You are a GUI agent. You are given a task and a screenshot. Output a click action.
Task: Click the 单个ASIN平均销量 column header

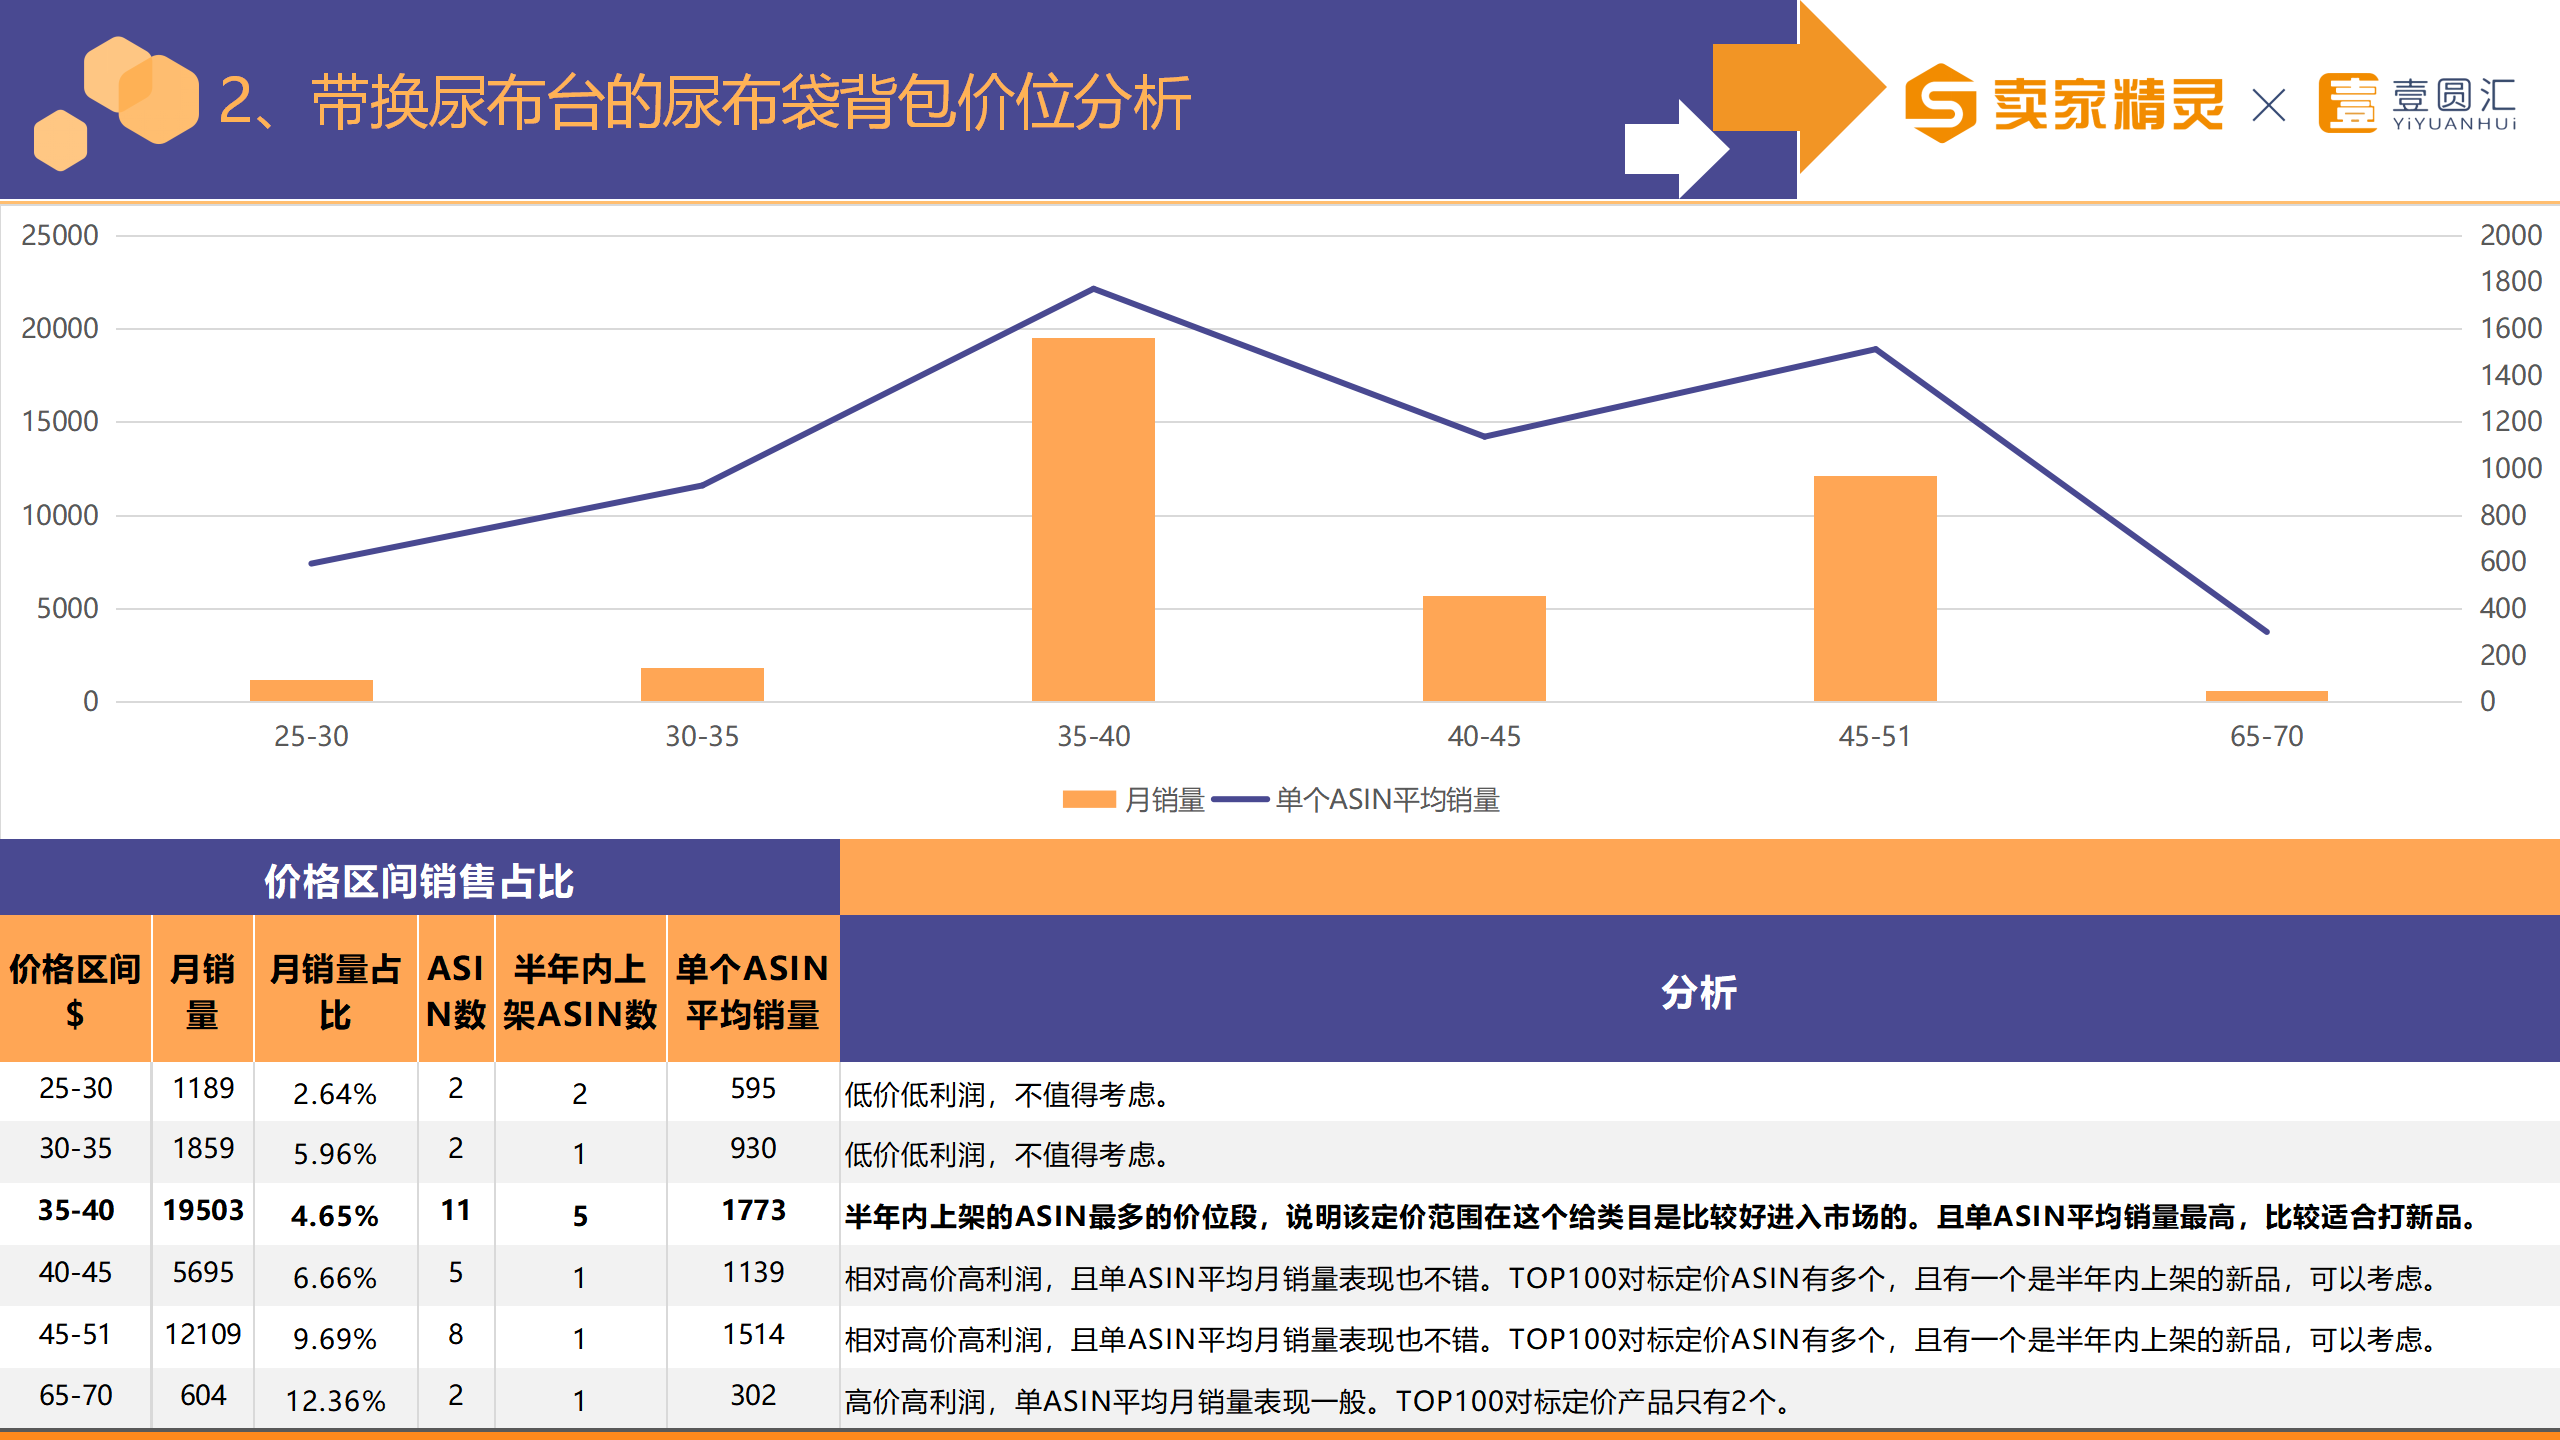pyautogui.click(x=752, y=990)
